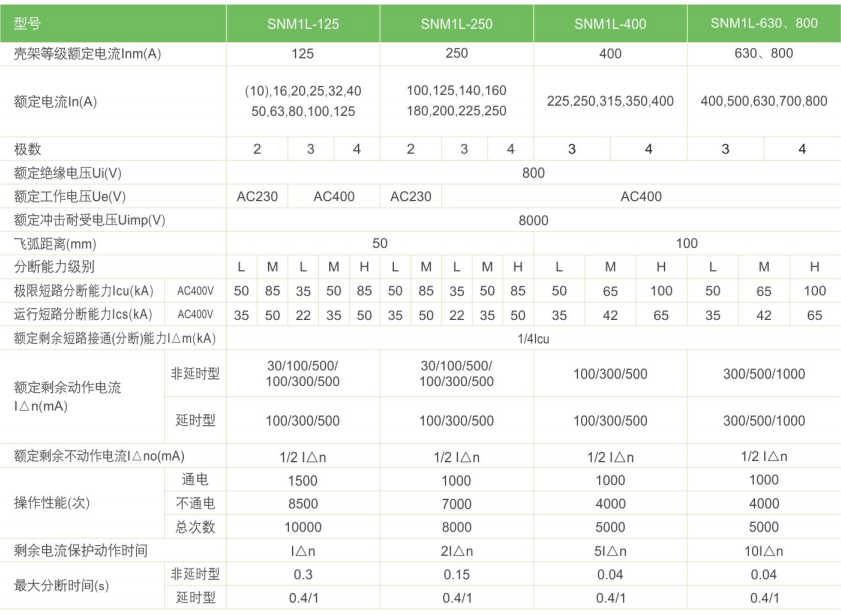Viewport: 841px width, 615px height.
Task: Click row label "额定绝缘电压Ui(V)"
Action: 68,173
